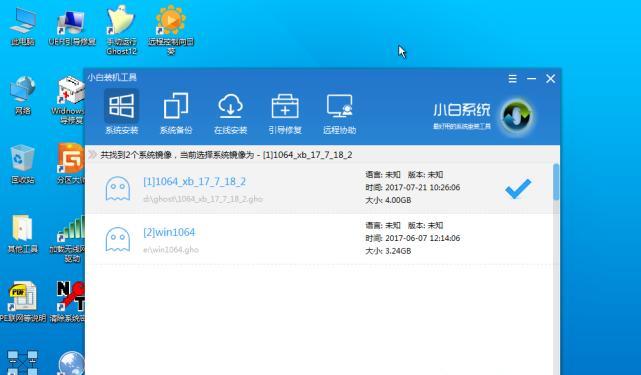This screenshot has height=375, width=641.
Task: Open the 系统安装 Windows logo tab
Action: pos(121,112)
